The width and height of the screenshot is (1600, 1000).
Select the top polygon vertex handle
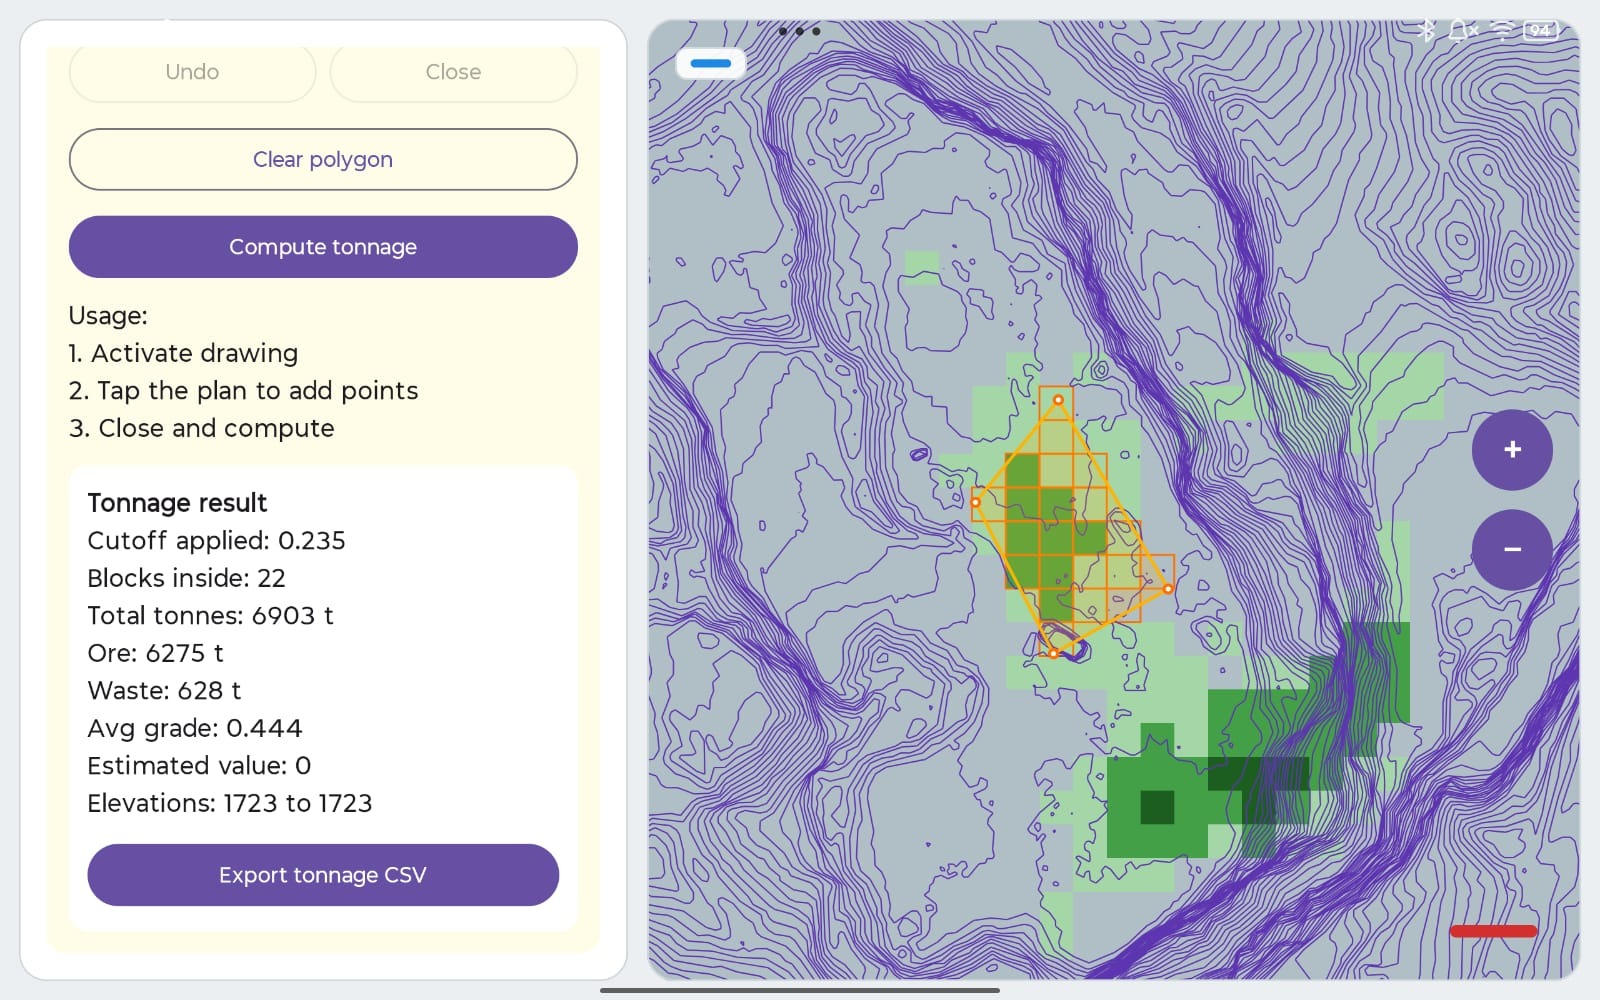tap(1058, 400)
